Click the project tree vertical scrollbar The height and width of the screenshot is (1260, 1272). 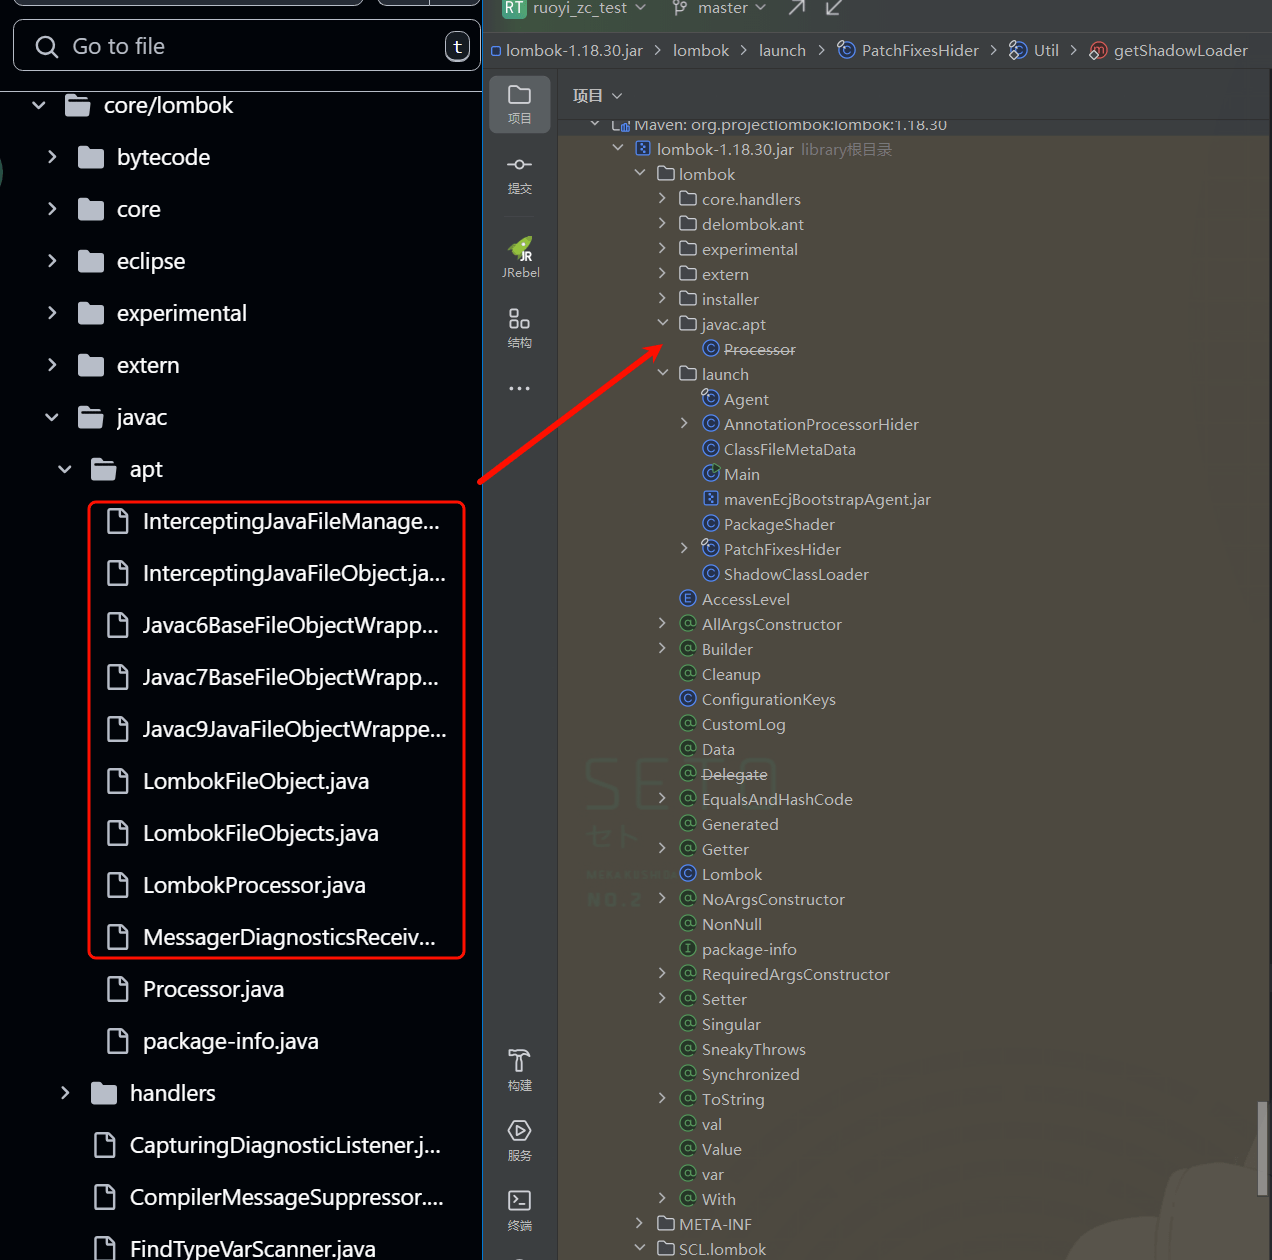1262,1148
